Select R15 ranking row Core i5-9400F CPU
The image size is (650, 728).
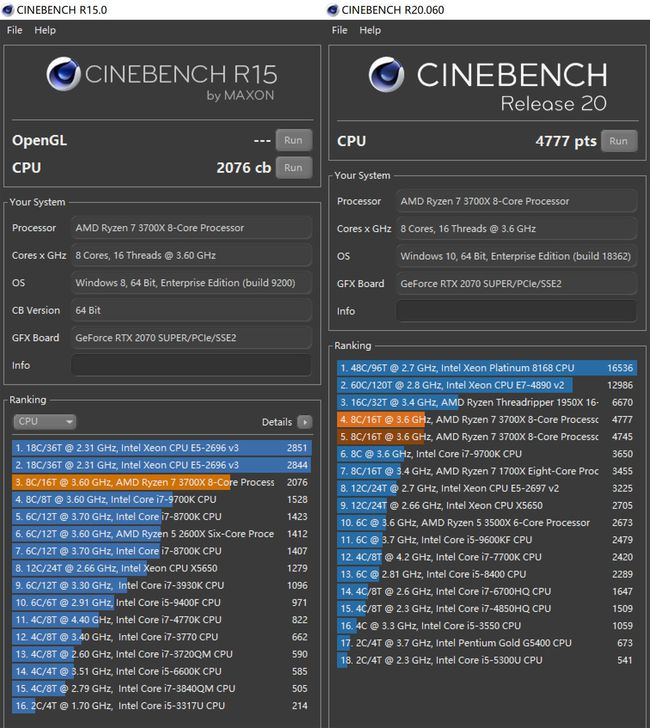coord(162,603)
